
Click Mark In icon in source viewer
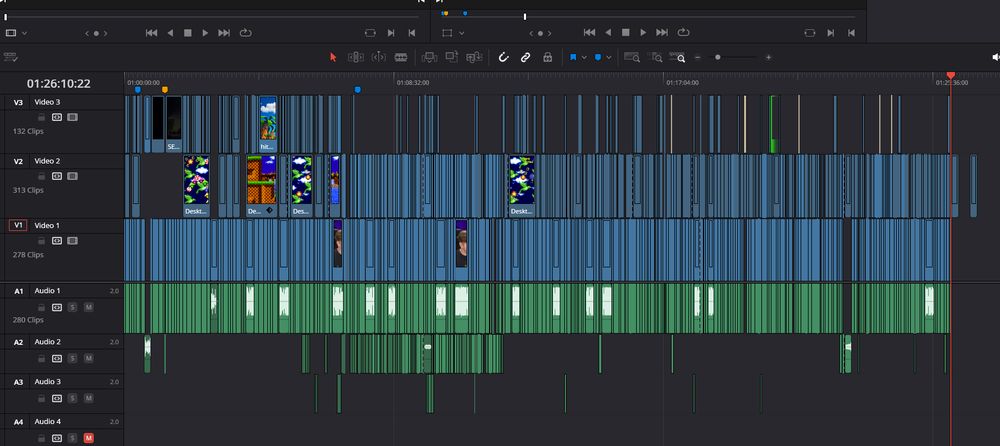click(391, 33)
